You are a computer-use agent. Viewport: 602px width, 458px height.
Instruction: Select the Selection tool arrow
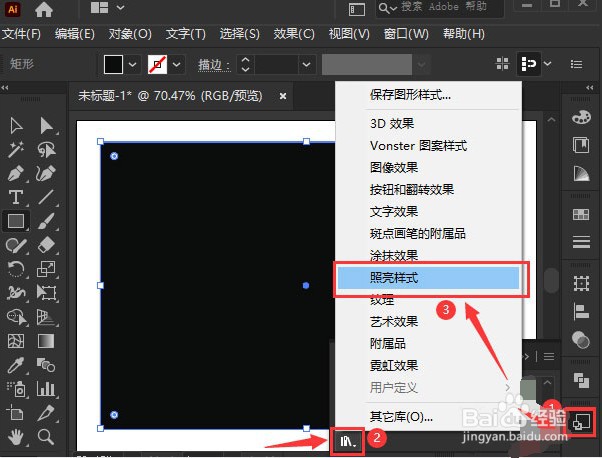[x=16, y=126]
